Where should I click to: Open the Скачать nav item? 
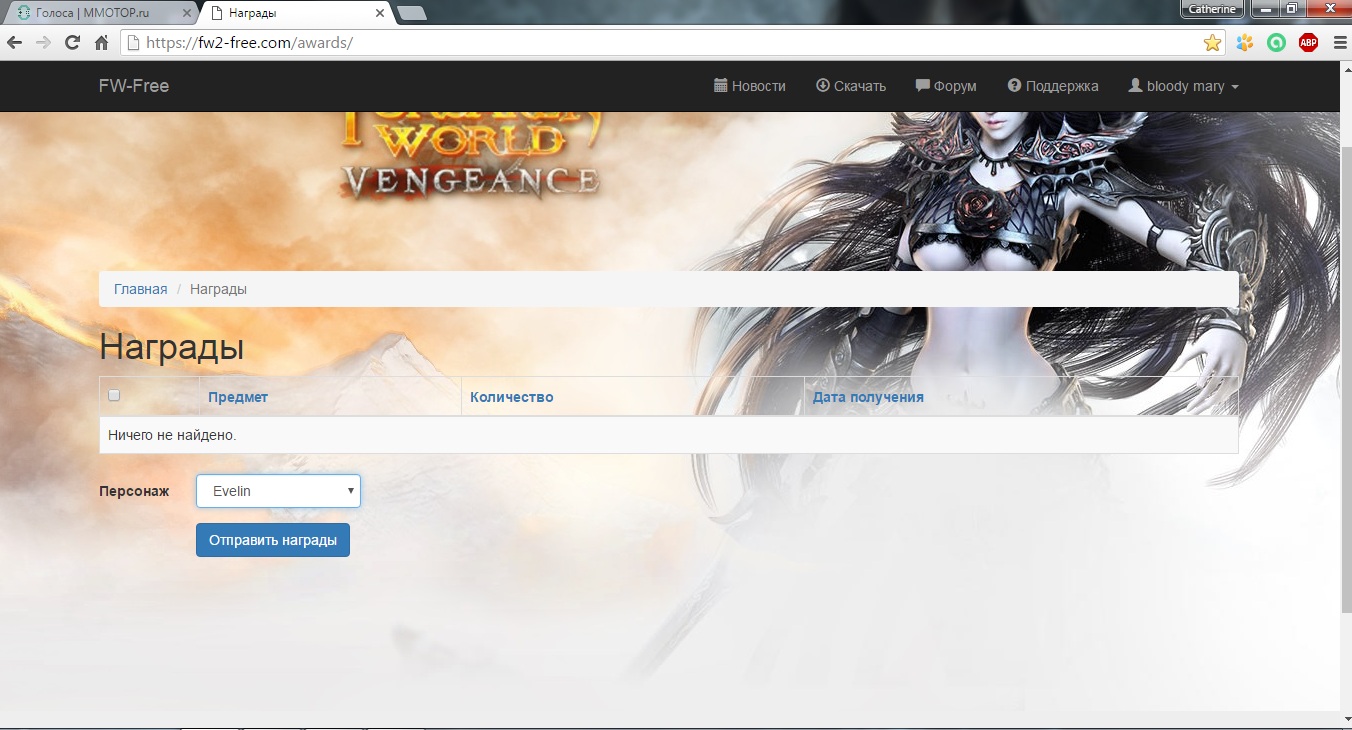click(x=851, y=86)
